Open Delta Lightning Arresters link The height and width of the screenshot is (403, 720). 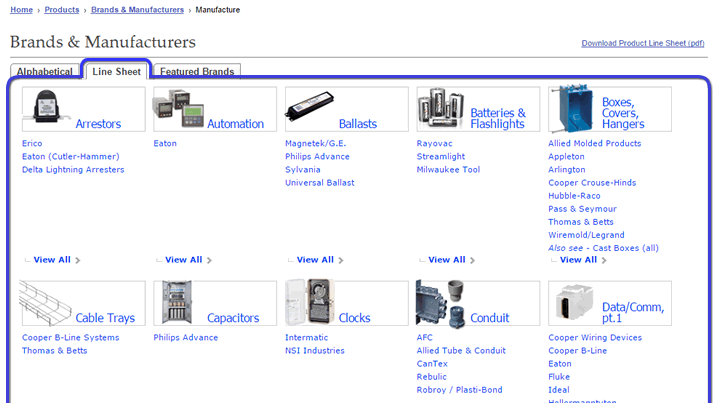(73, 169)
